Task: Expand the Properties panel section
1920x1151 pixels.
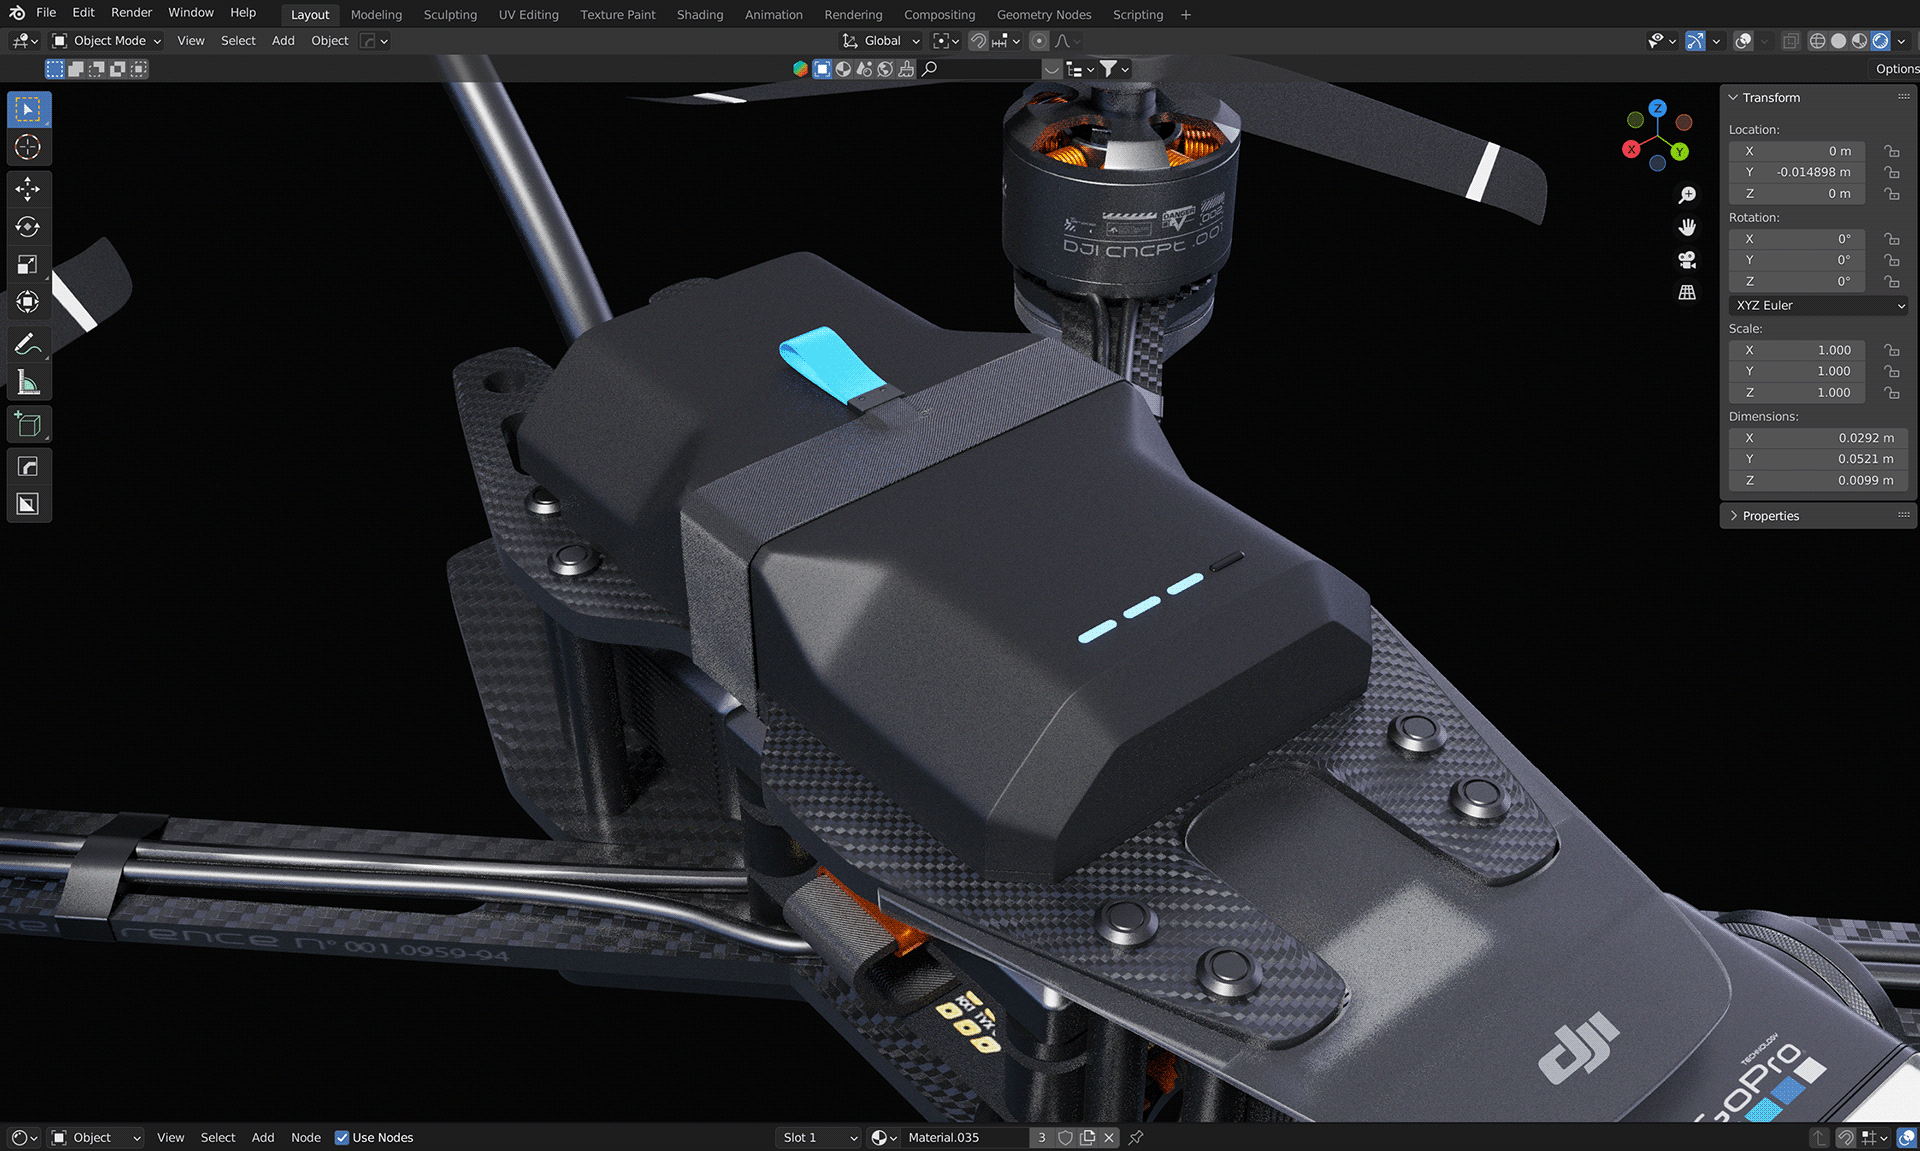Action: pos(1770,515)
